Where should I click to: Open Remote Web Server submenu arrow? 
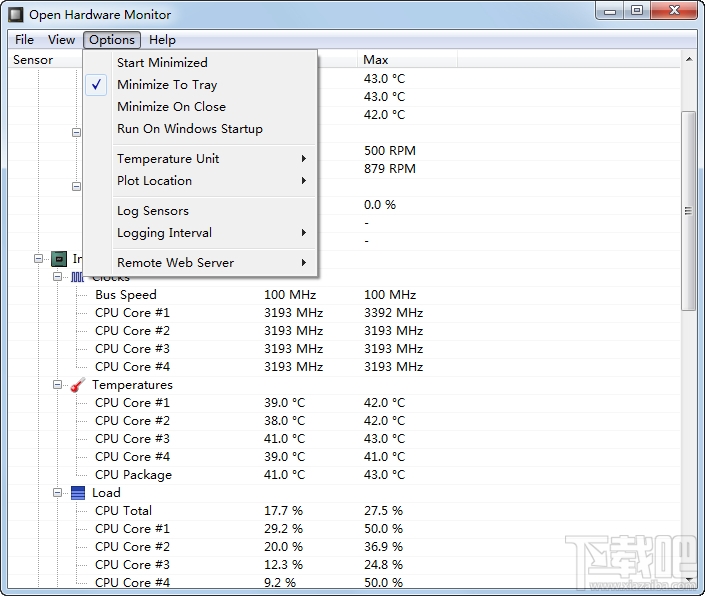[x=304, y=262]
